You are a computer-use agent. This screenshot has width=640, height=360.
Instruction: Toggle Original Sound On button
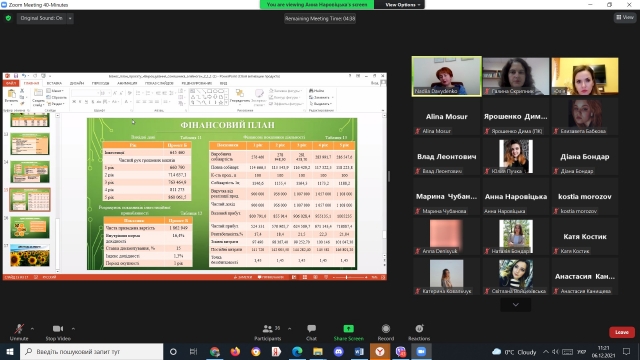pos(41,18)
